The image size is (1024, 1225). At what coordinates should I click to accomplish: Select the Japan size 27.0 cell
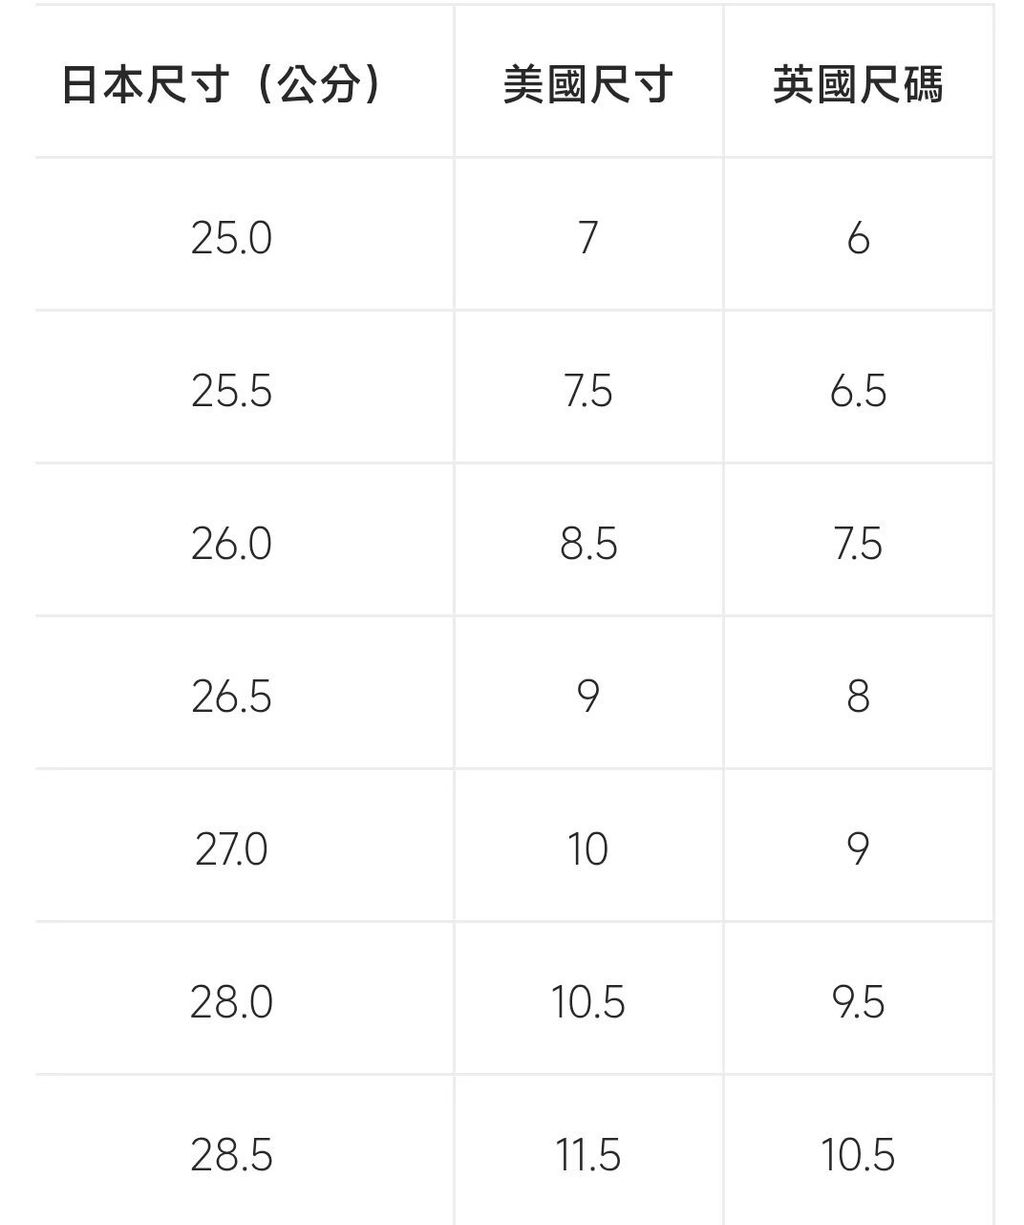(x=231, y=849)
